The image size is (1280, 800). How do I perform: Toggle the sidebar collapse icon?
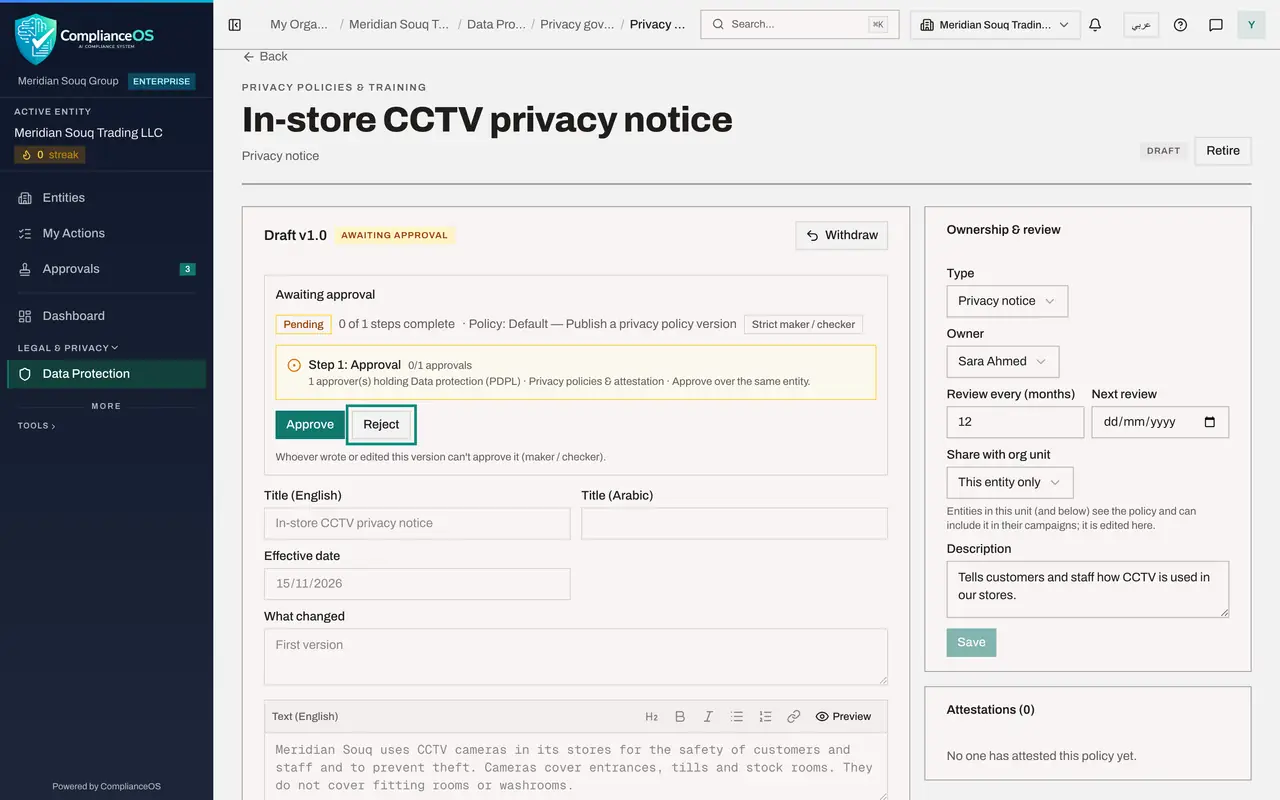235,25
